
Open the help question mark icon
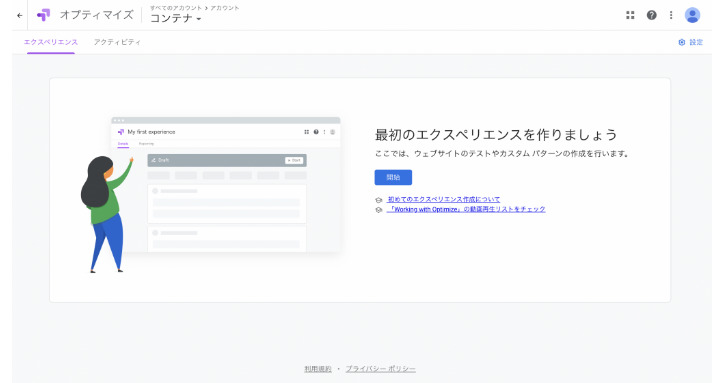[x=651, y=15]
